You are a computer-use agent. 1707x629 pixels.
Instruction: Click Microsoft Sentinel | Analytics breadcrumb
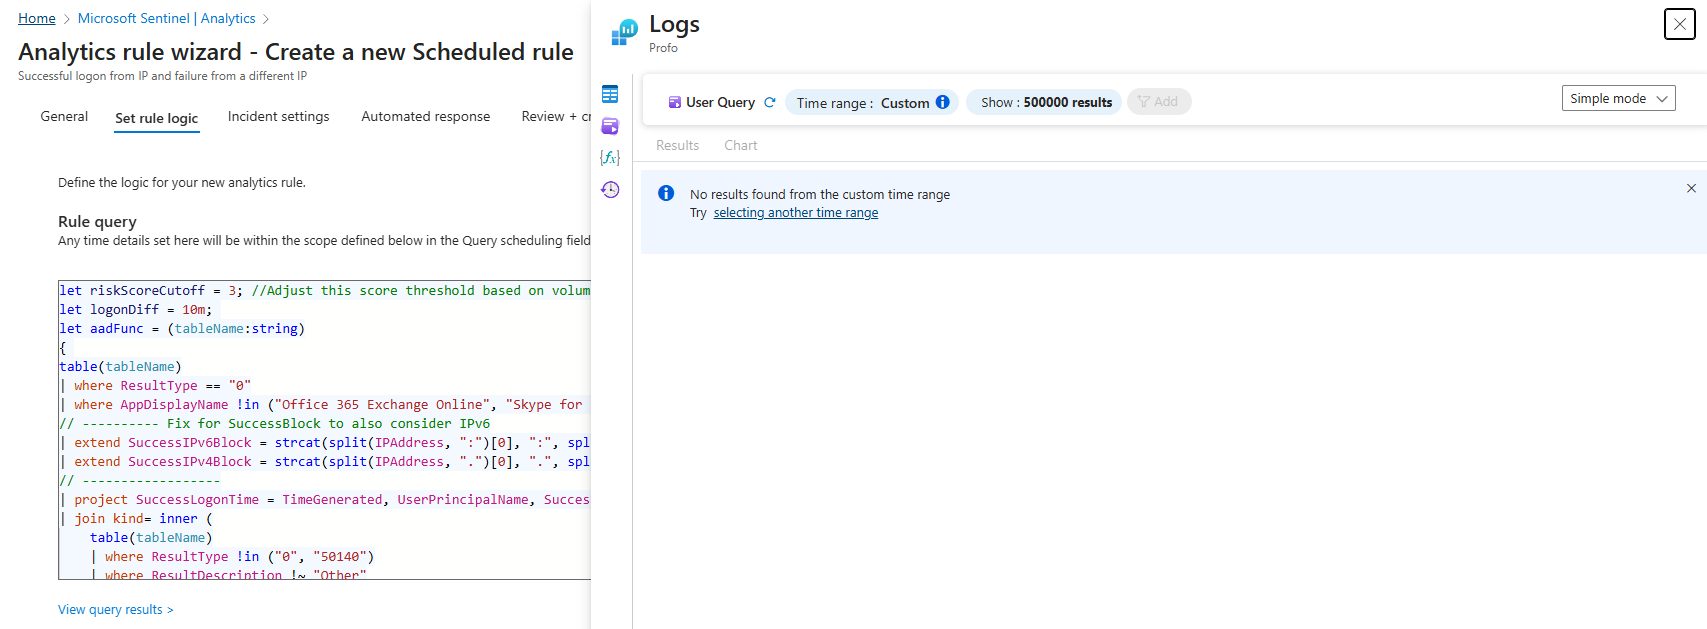(167, 18)
